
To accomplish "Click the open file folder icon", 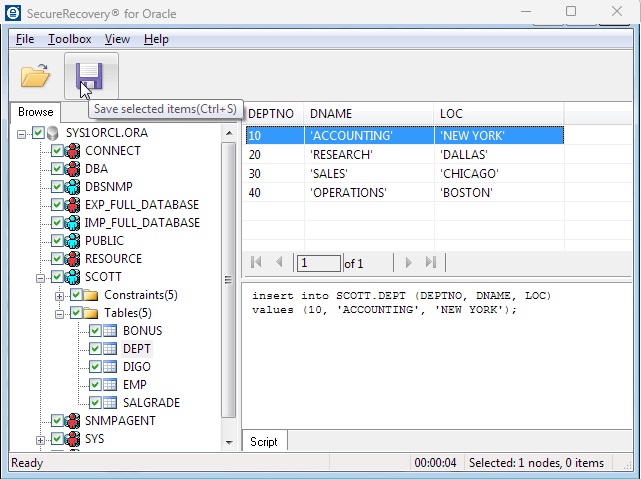I will 35,75.
